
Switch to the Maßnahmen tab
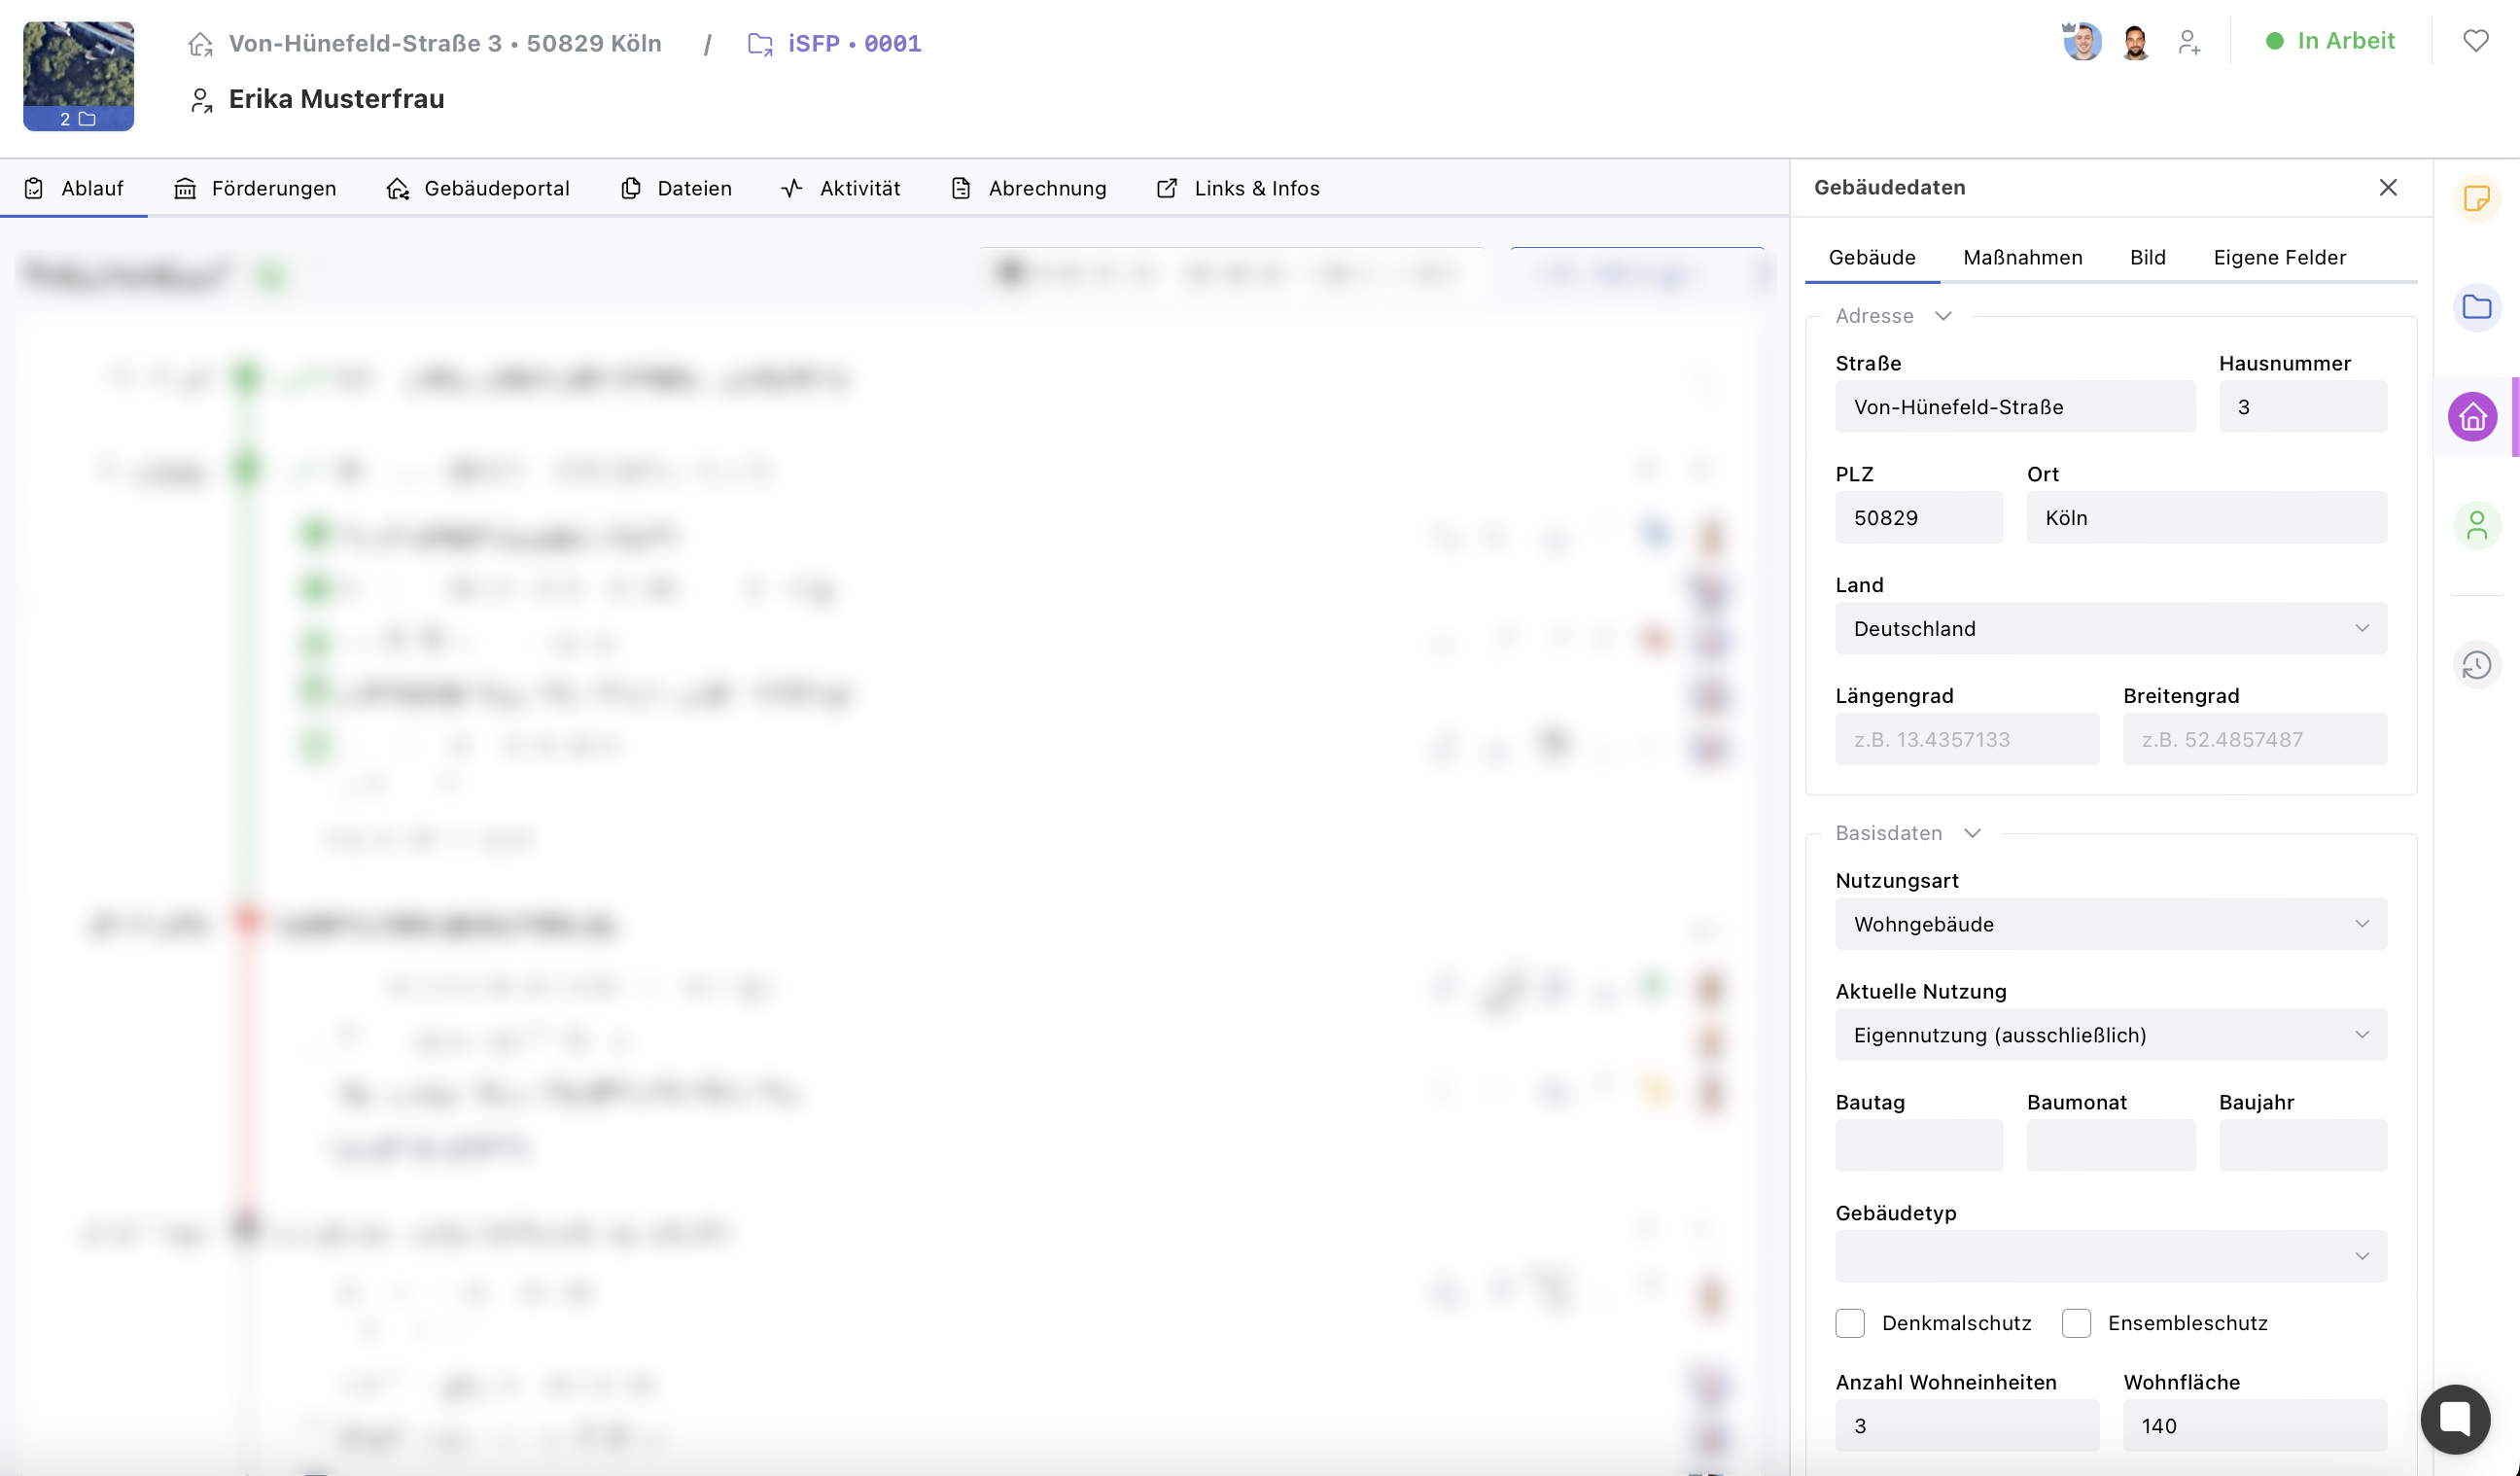[2022, 257]
